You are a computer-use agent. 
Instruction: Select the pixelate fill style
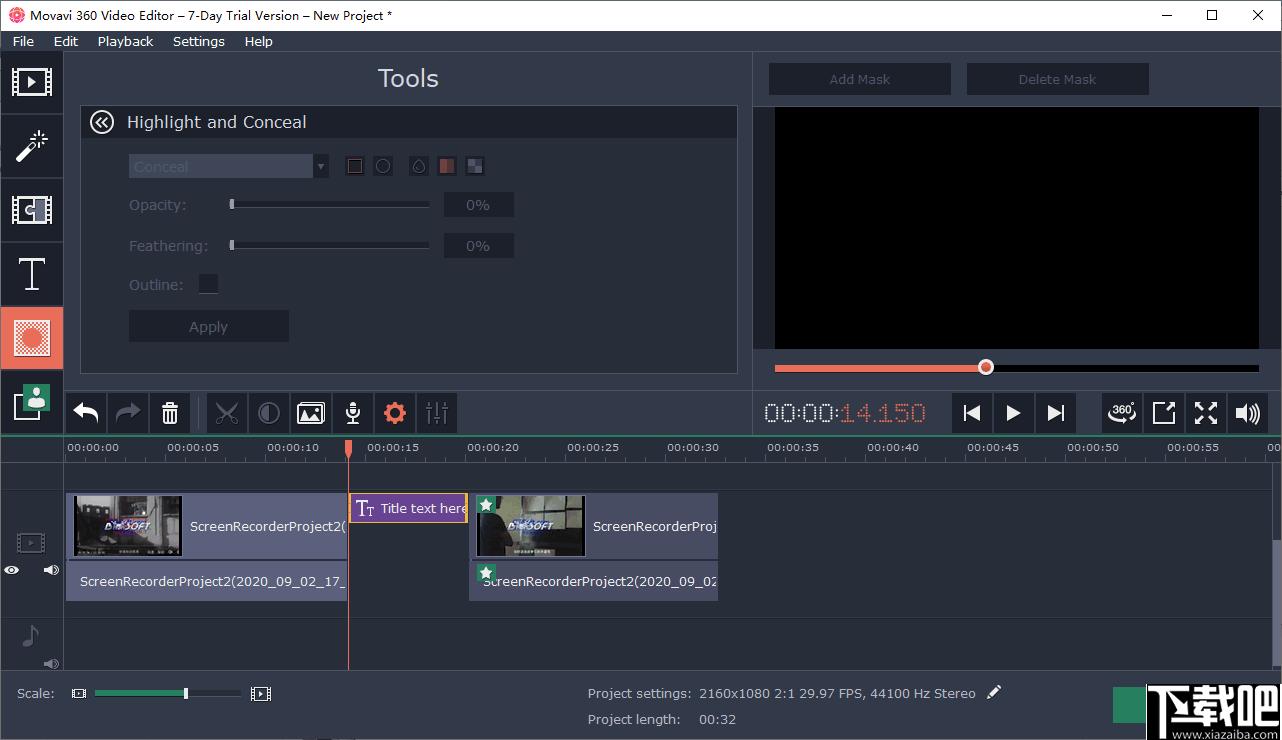[x=475, y=166]
